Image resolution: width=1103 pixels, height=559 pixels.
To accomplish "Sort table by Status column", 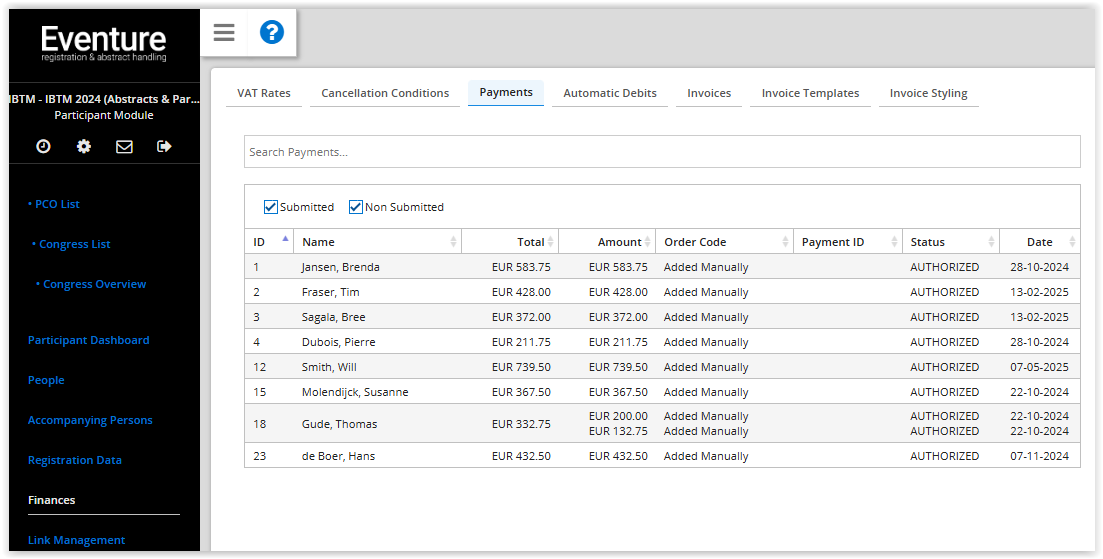I will [x=951, y=242].
